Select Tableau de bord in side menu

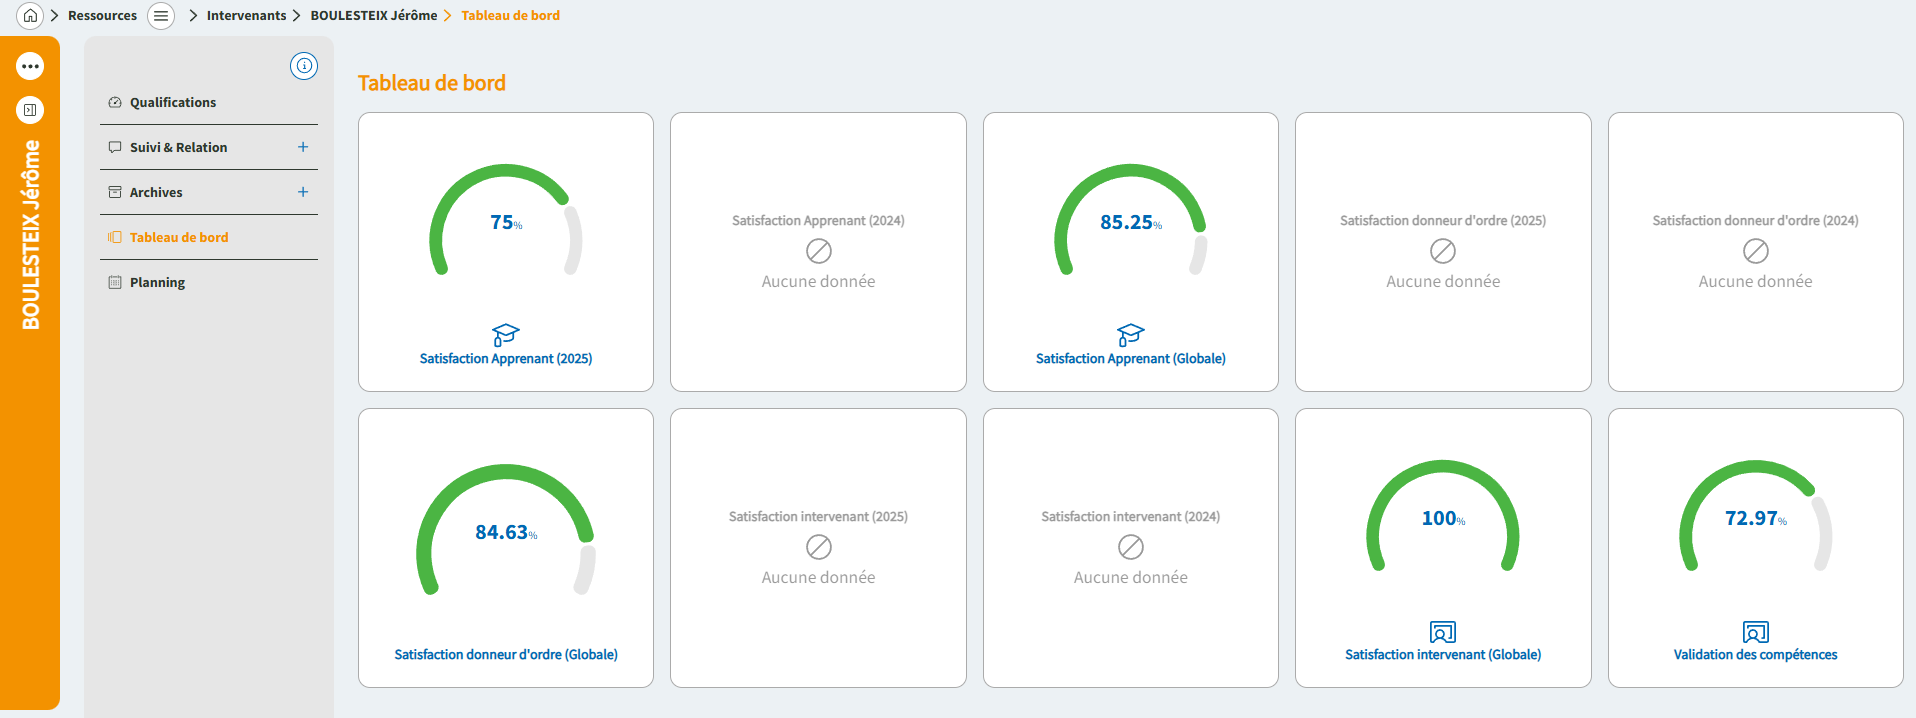178,237
